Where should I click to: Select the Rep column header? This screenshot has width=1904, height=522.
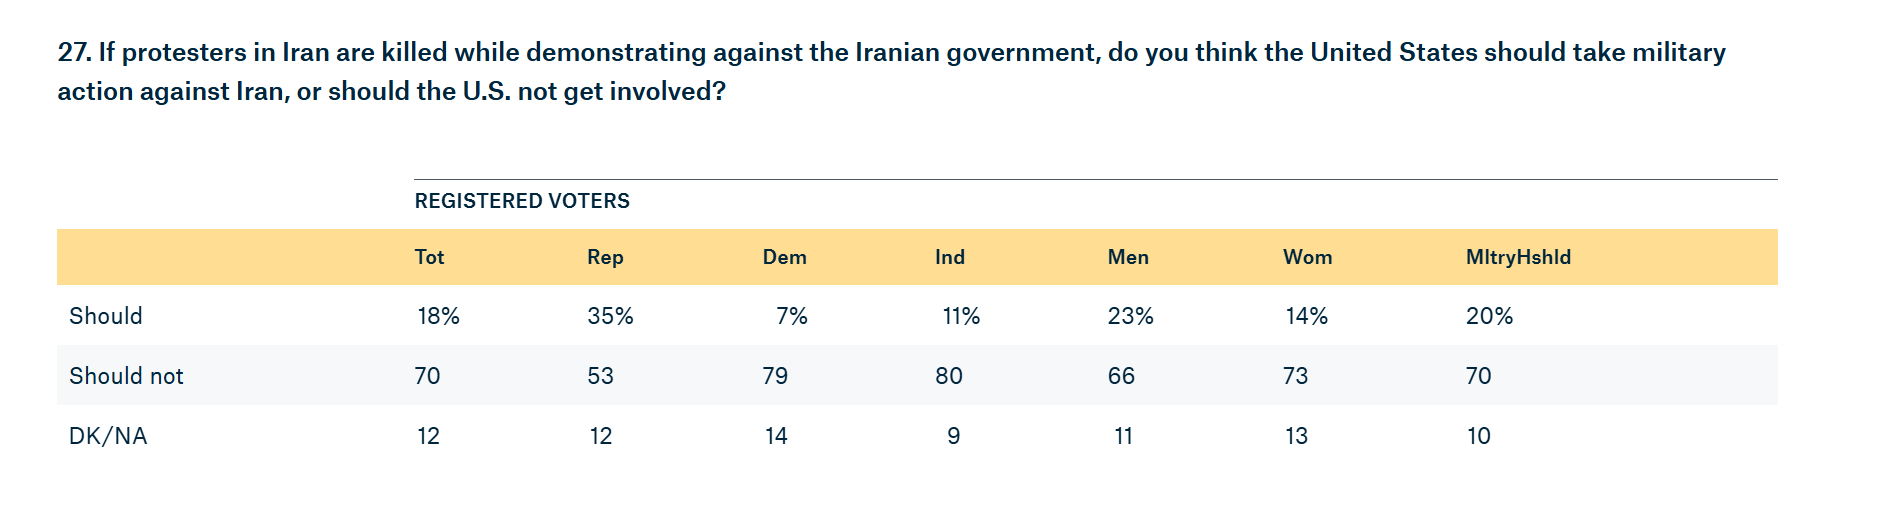point(605,257)
